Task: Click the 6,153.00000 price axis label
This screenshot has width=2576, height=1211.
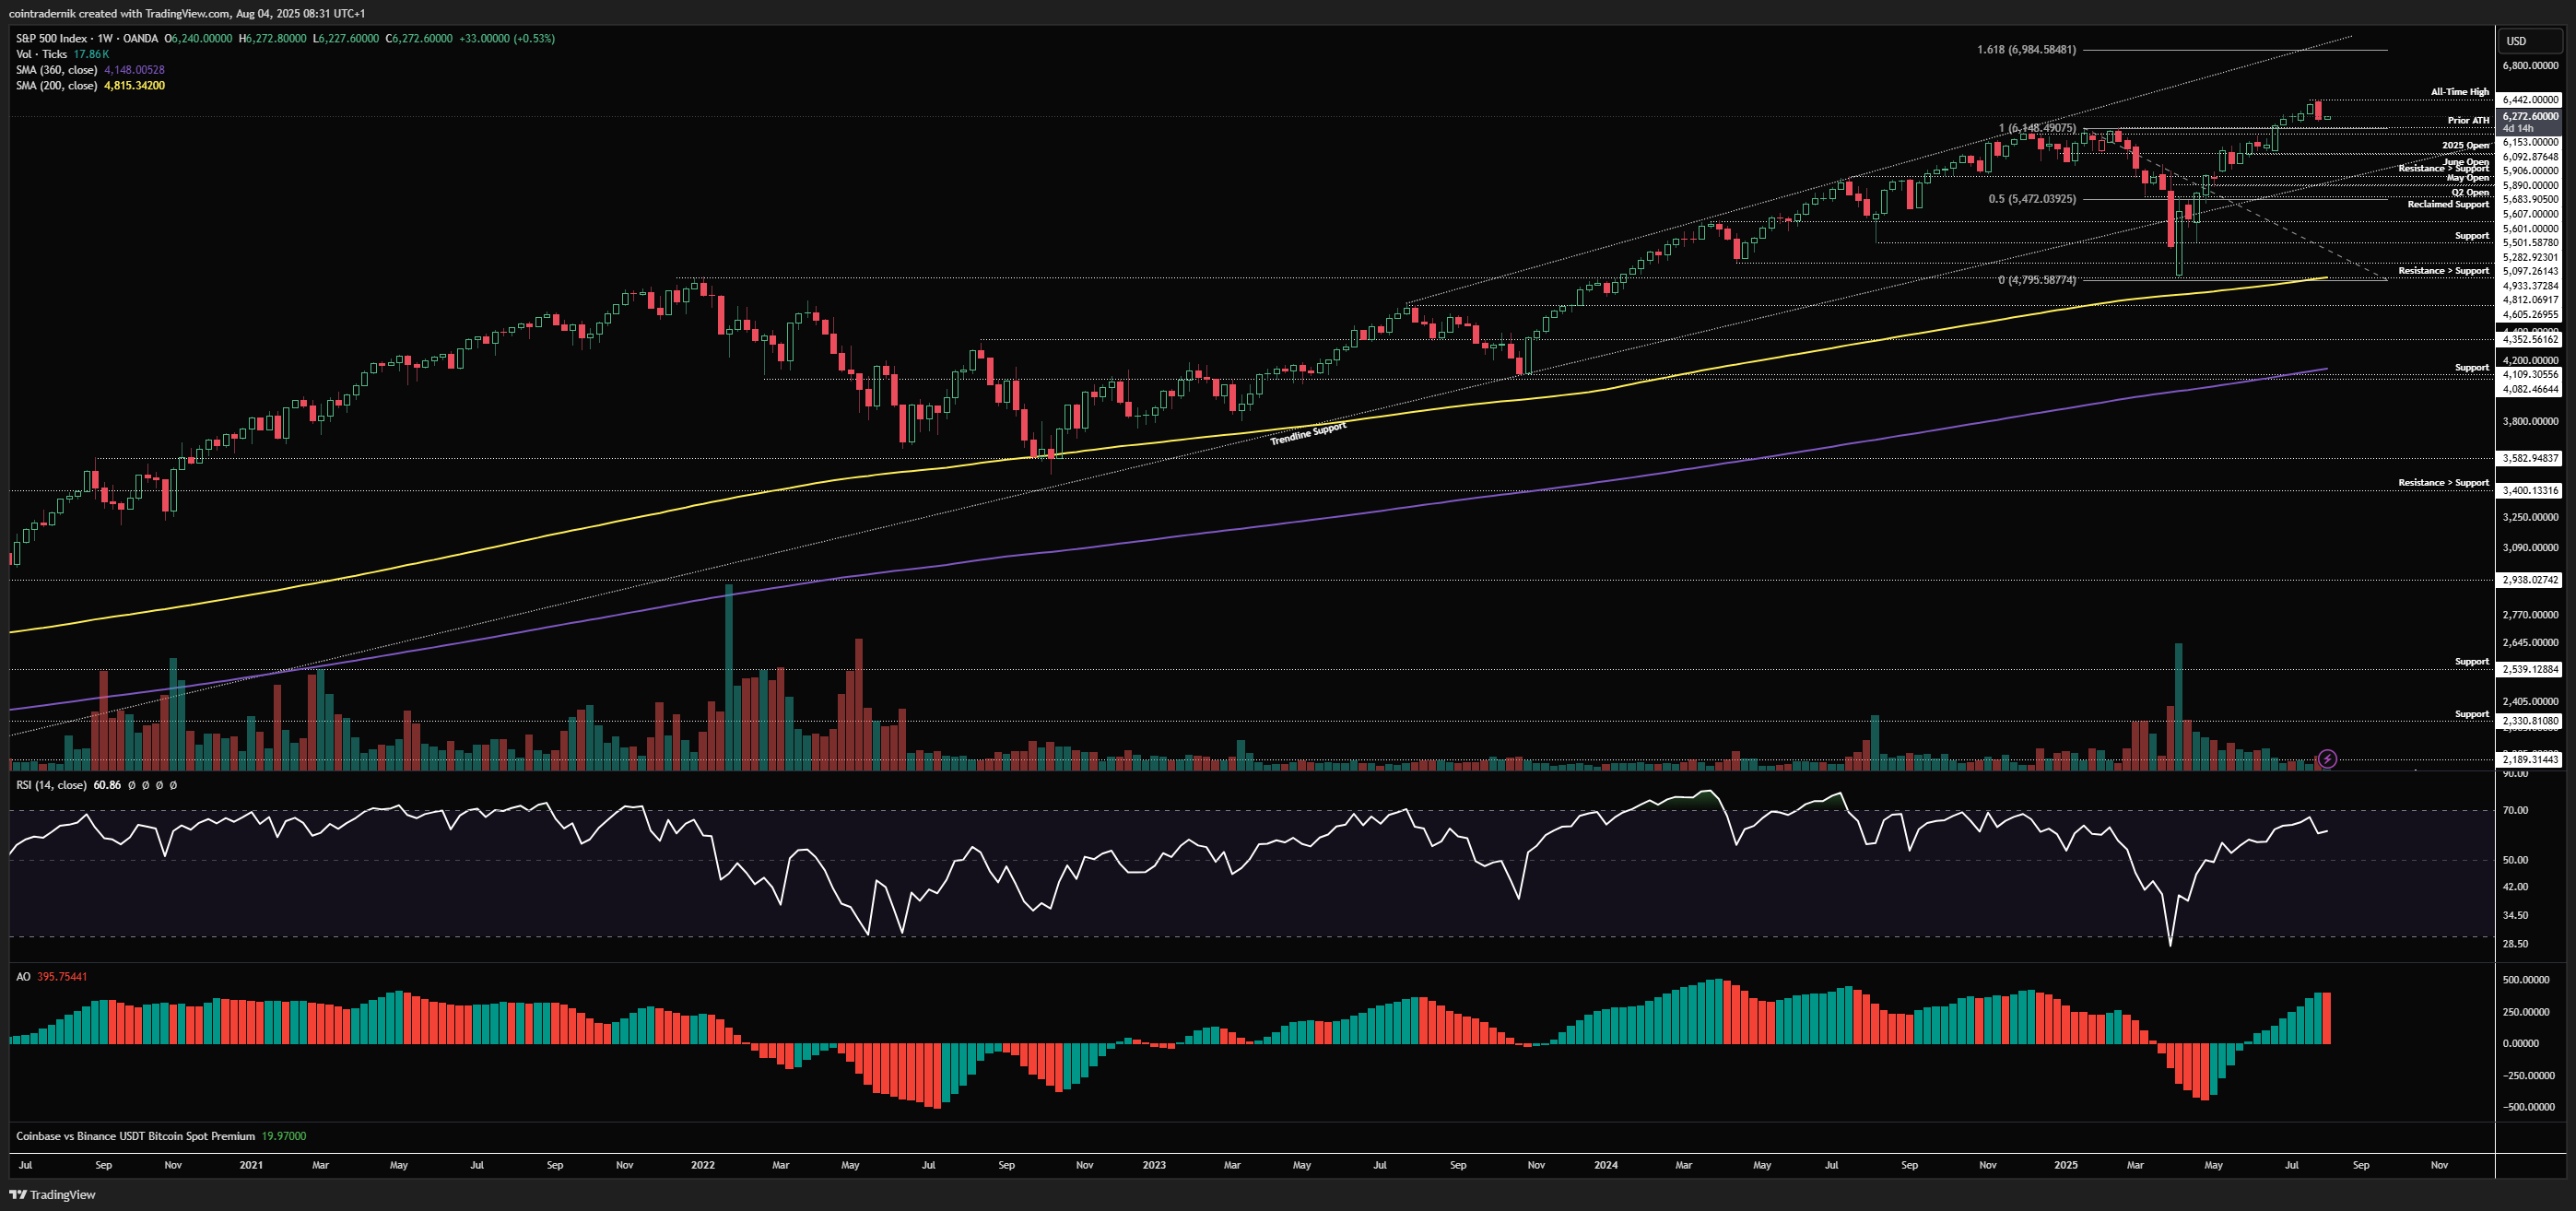Action: (2530, 142)
